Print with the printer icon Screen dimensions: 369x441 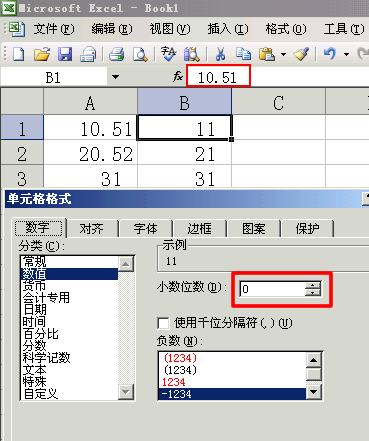117,54
